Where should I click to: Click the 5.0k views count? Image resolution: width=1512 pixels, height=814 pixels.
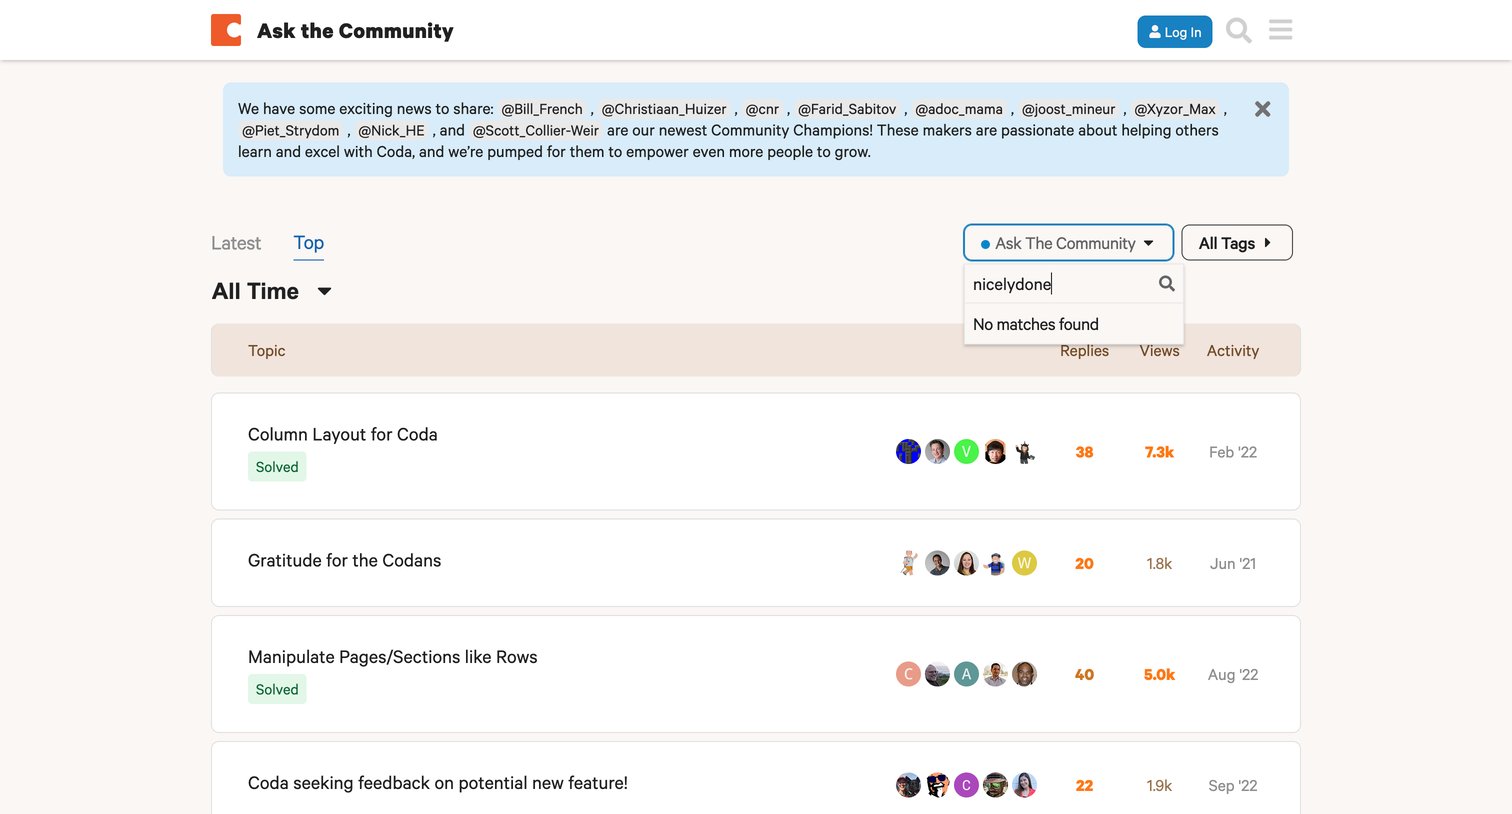click(x=1159, y=675)
